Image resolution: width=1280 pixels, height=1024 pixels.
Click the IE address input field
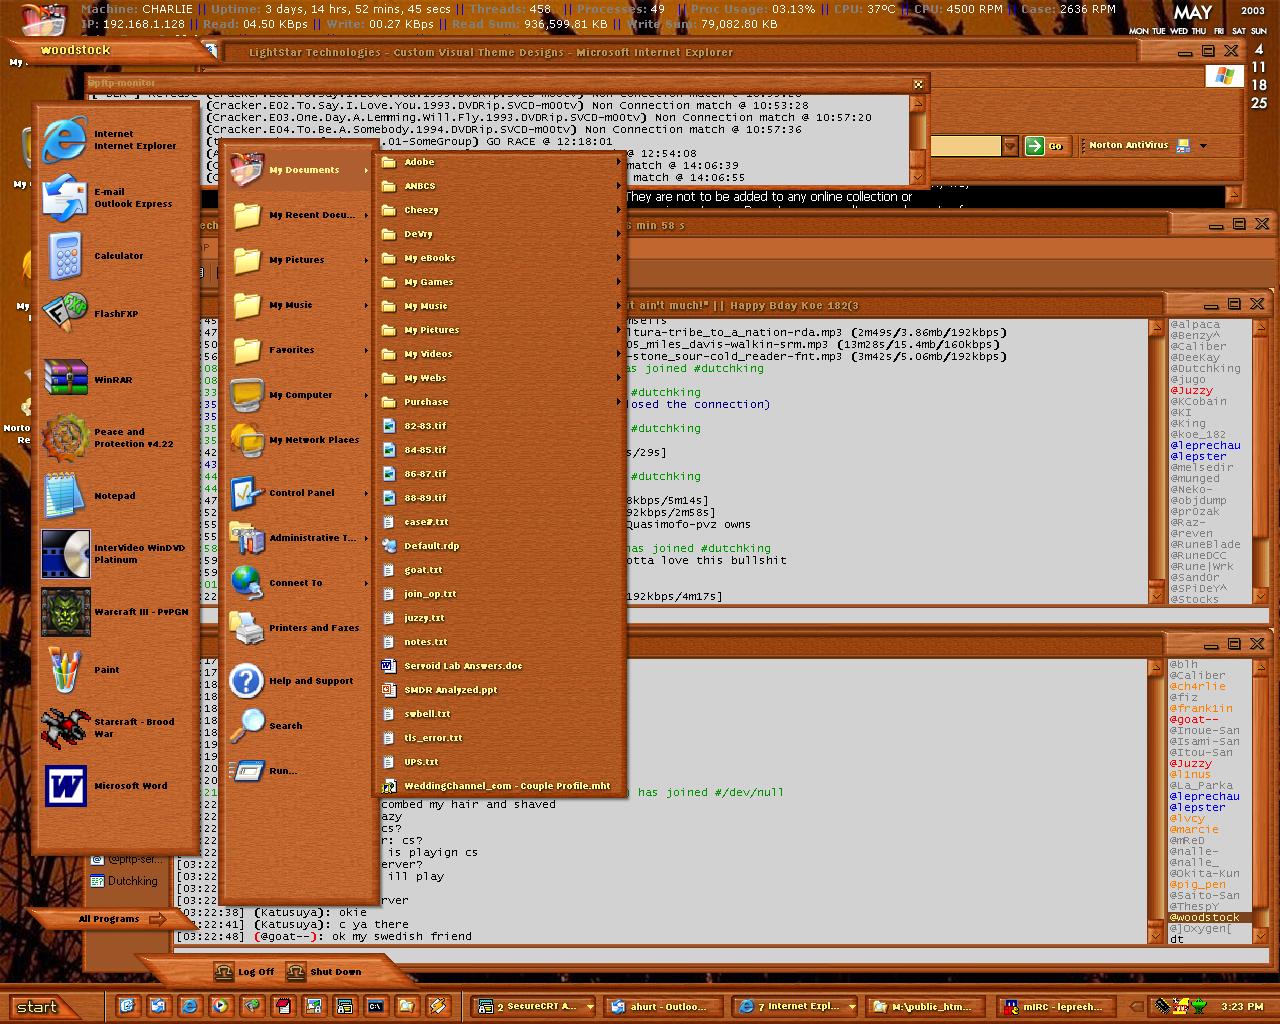(965, 146)
